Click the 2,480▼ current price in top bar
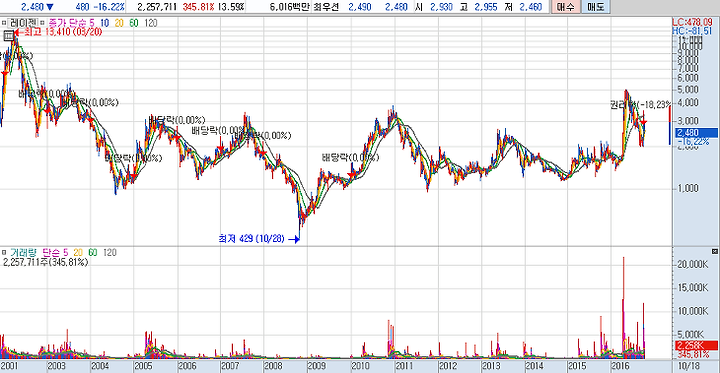This screenshot has height=373, width=720. point(37,7)
